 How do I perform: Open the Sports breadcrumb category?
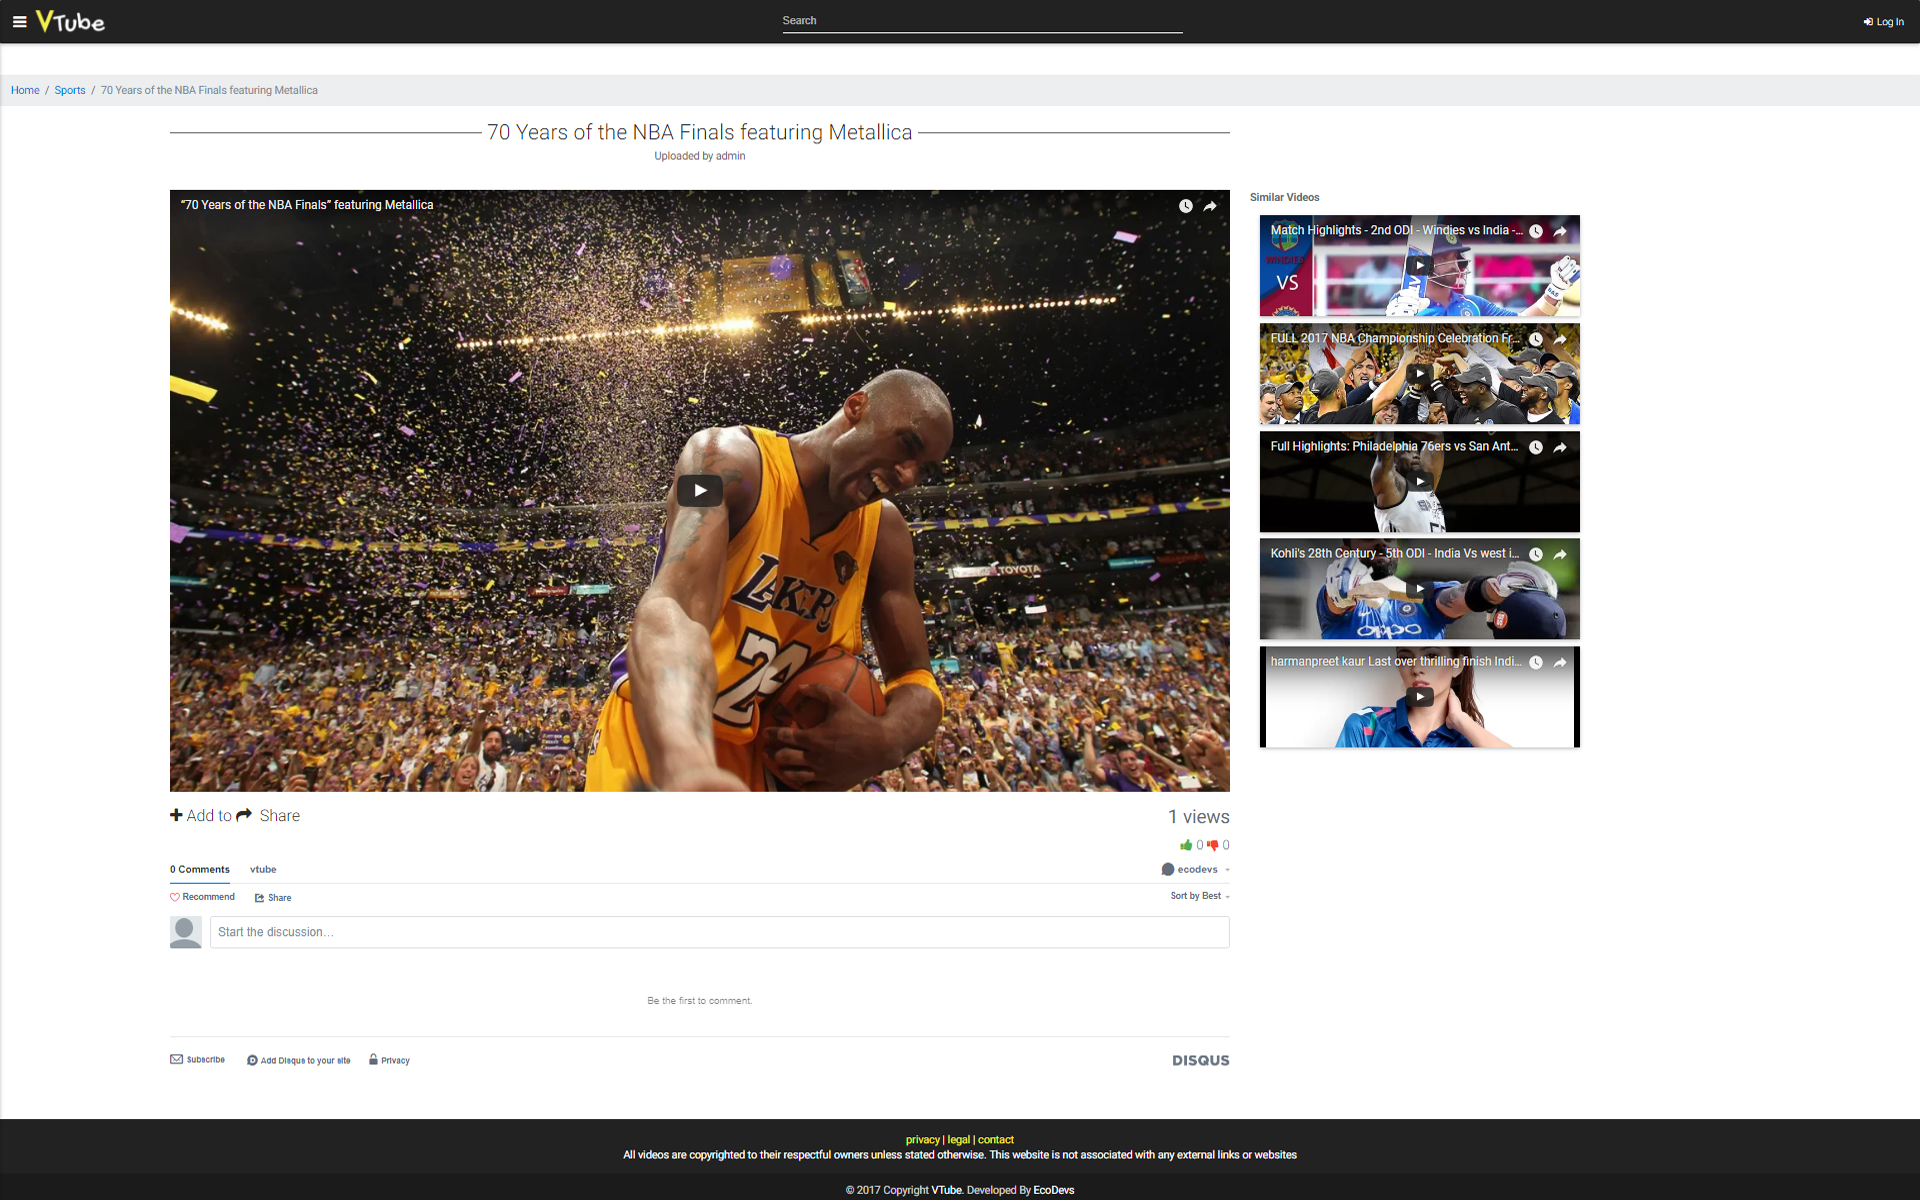click(x=70, y=90)
